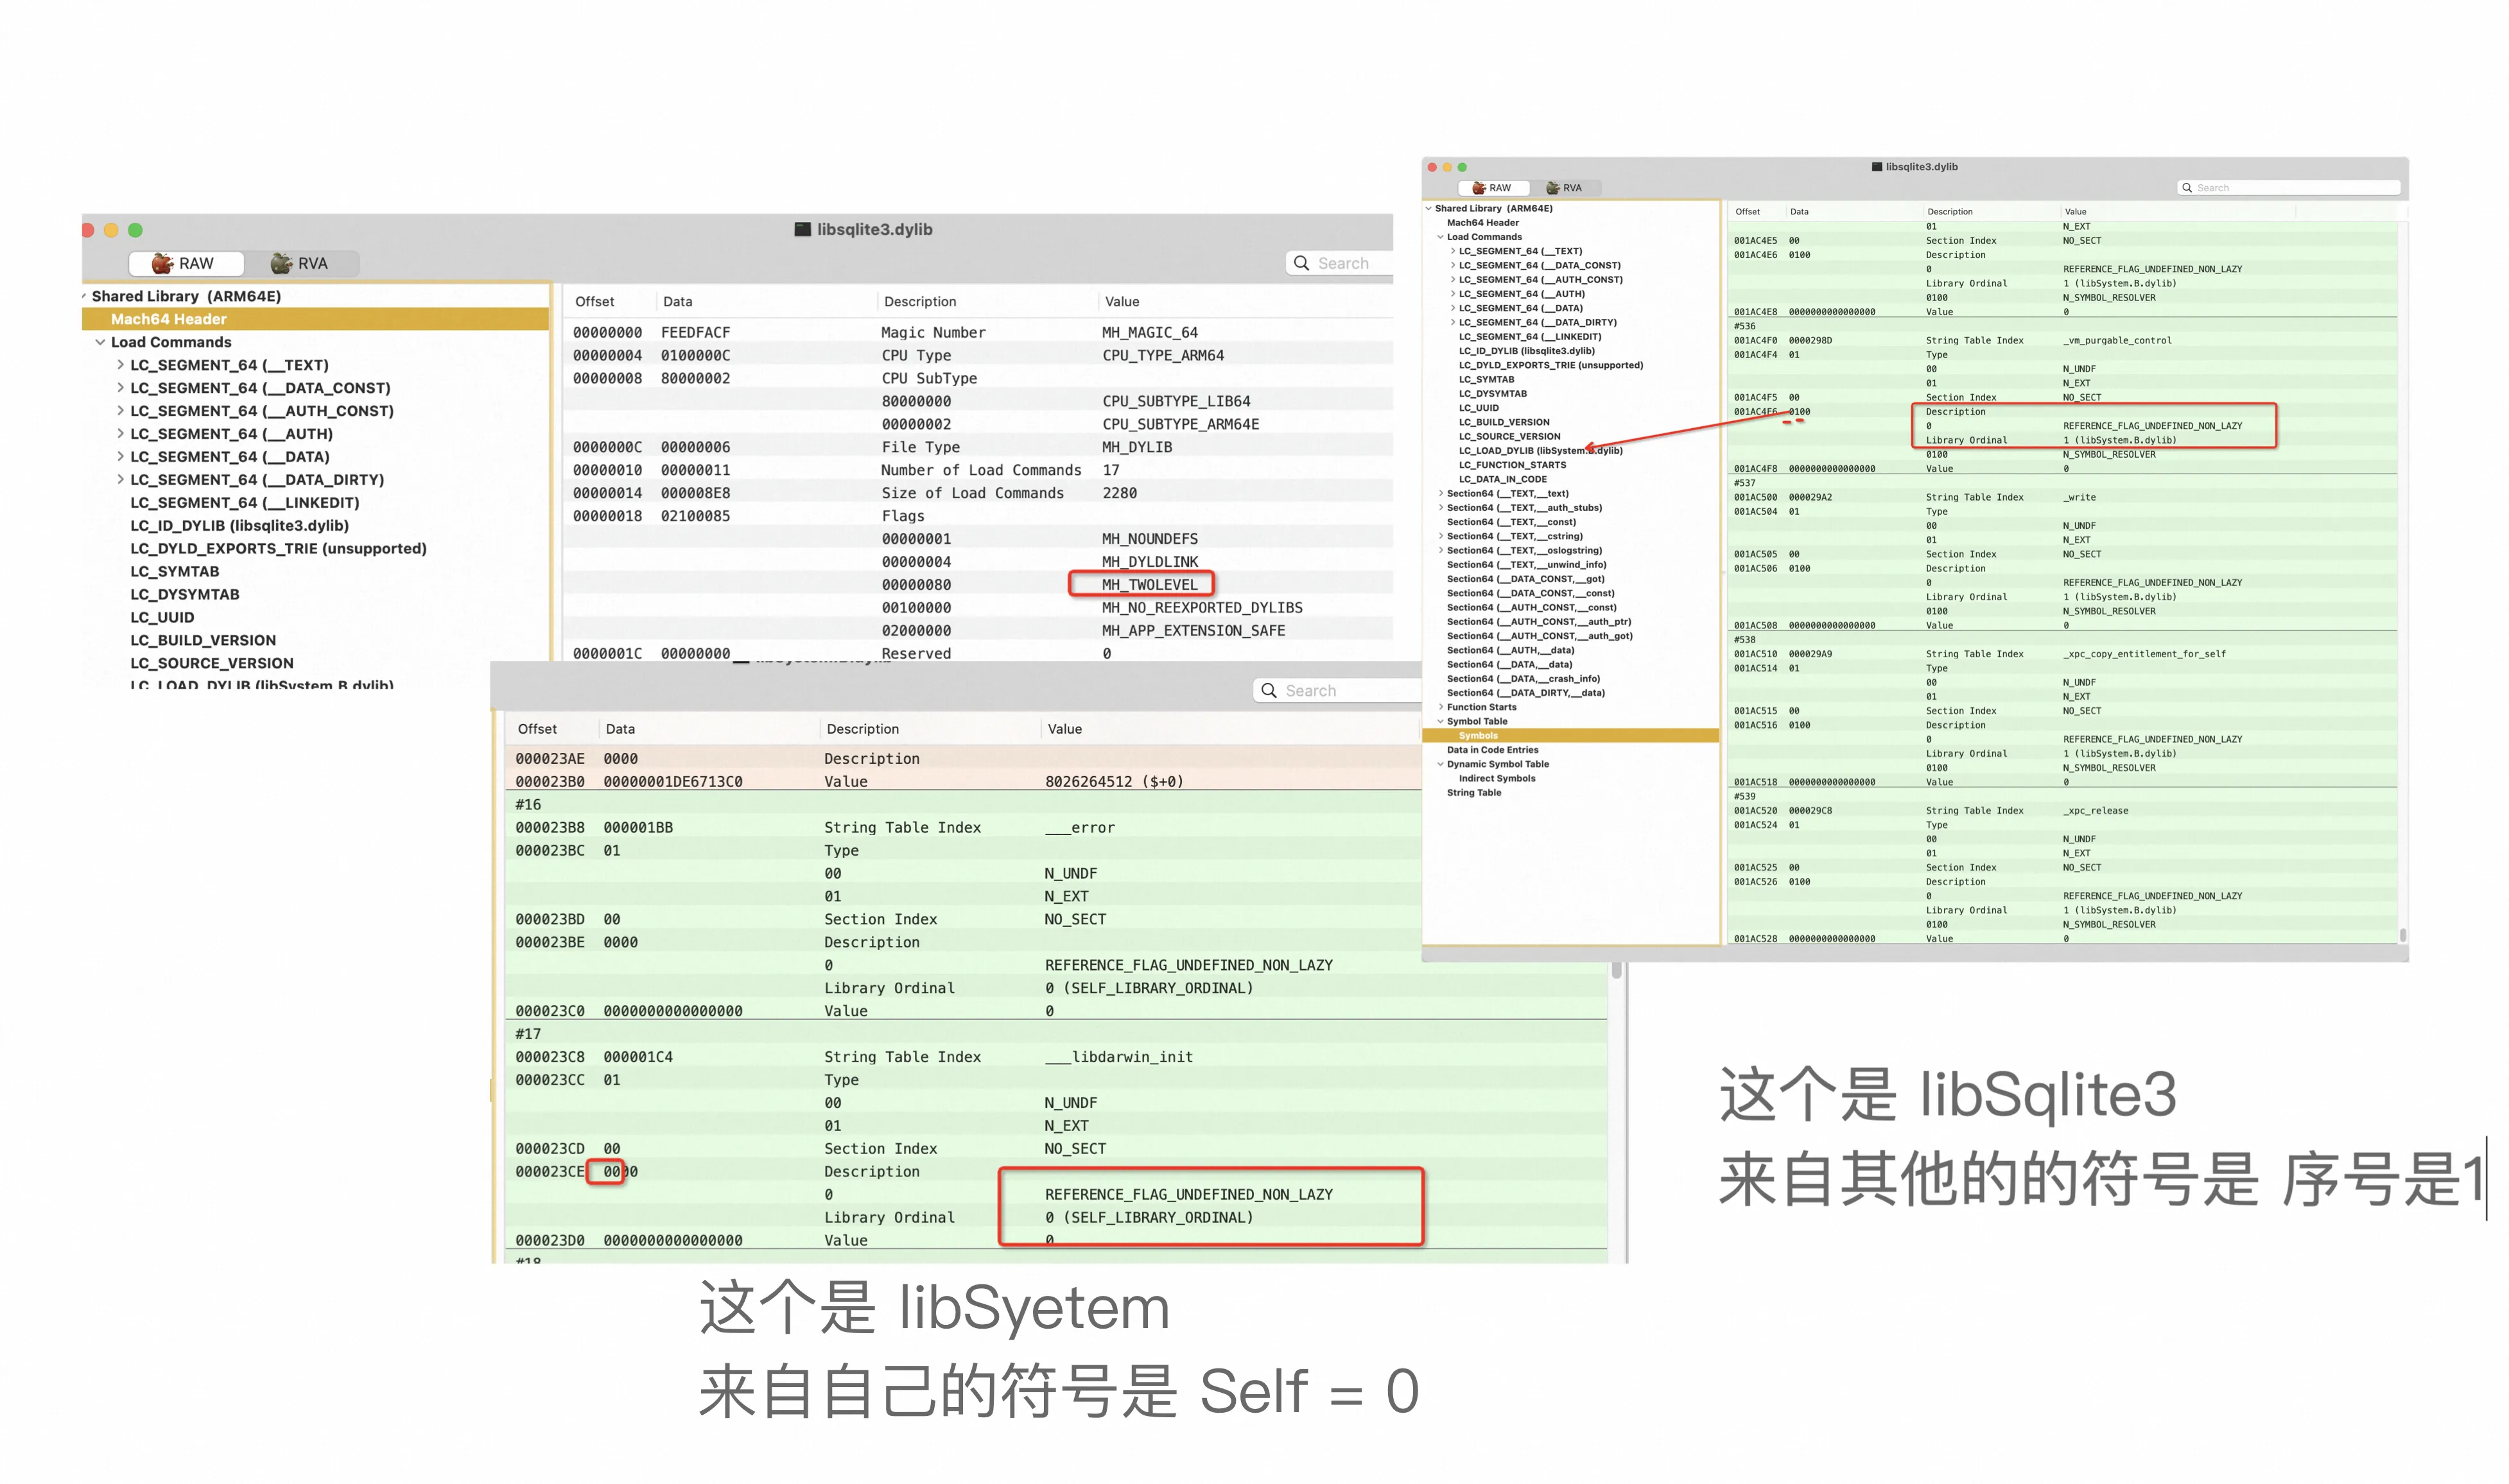Click the 8026264512 ($+0) value cell
This screenshot has height=1484, width=2509.
1114,782
